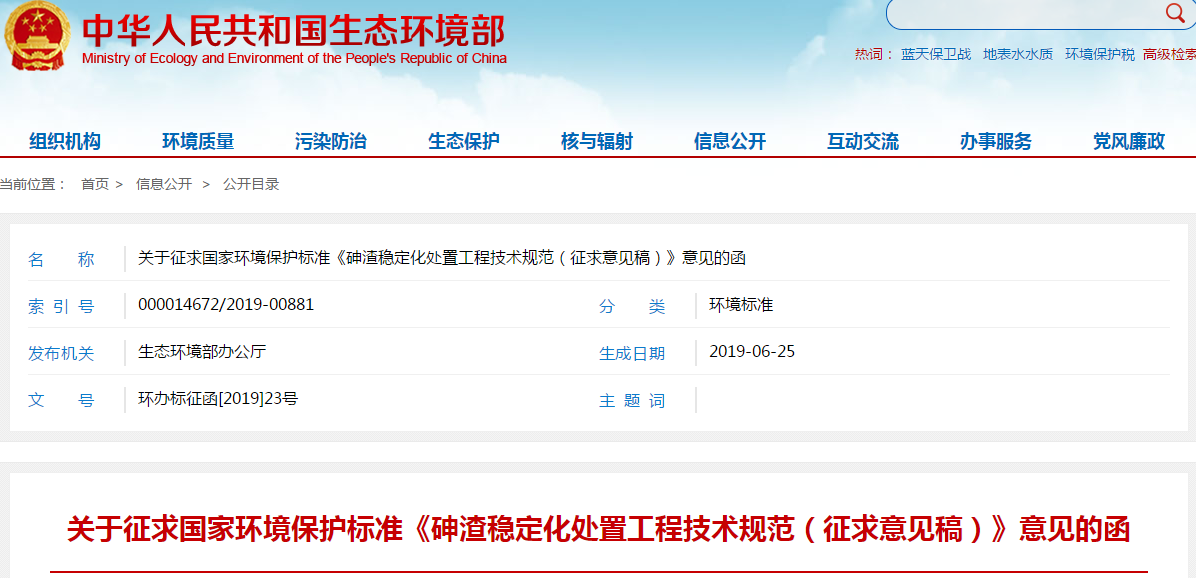Click the hot word 环境保护税
The width and height of the screenshot is (1196, 578).
[1100, 55]
